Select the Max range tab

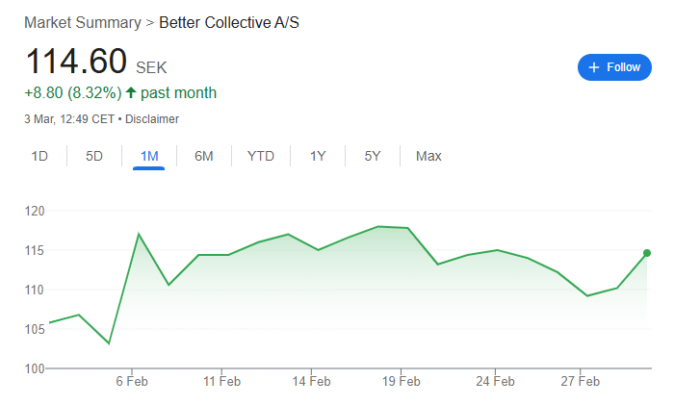click(x=429, y=156)
